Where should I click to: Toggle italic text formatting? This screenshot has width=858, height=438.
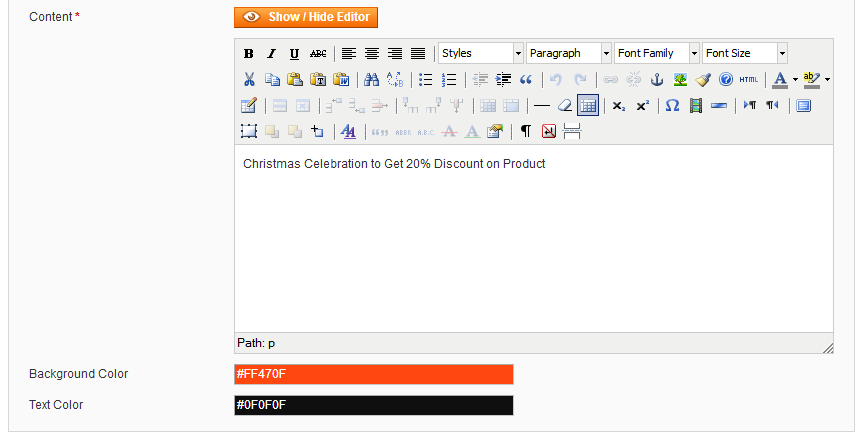point(271,54)
